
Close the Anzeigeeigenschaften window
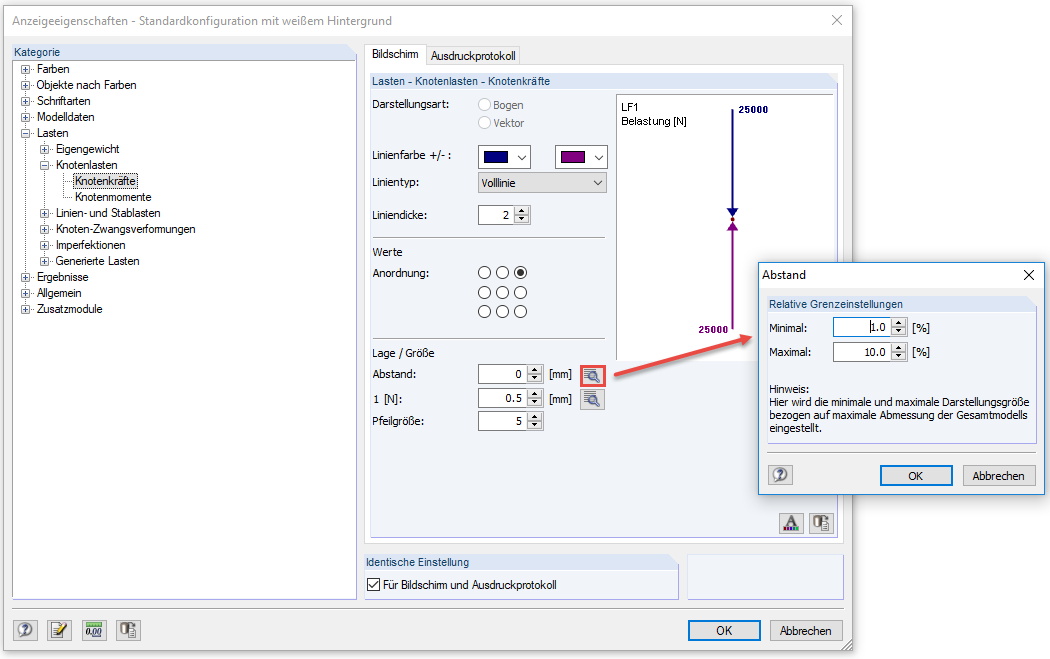click(x=836, y=20)
